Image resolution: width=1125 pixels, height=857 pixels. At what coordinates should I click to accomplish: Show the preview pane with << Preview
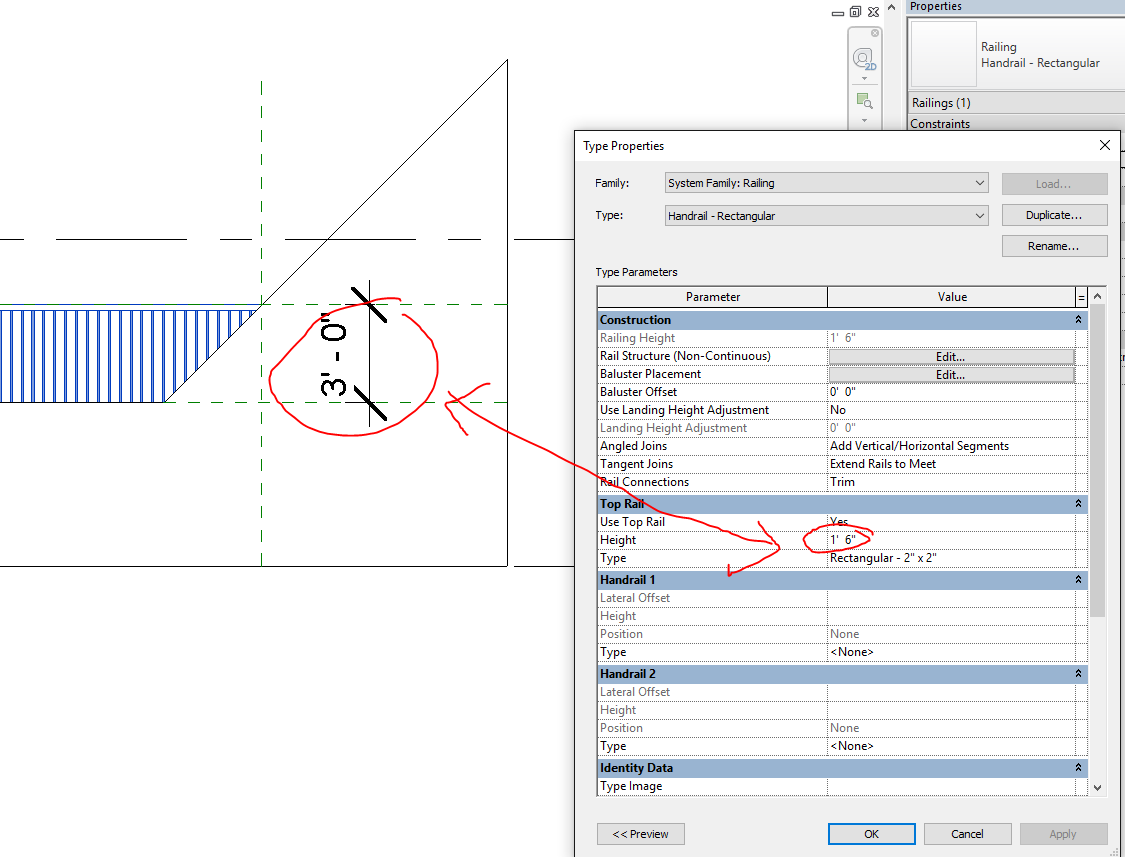pos(640,833)
